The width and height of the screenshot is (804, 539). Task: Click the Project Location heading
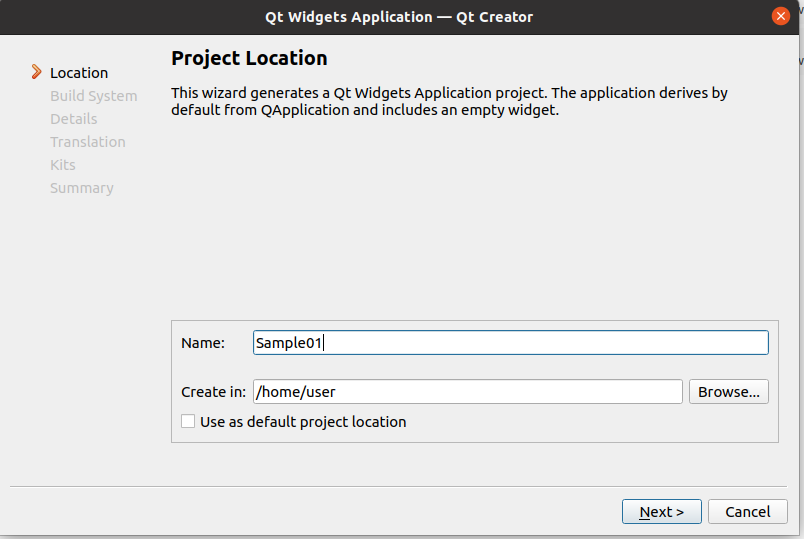(x=249, y=58)
